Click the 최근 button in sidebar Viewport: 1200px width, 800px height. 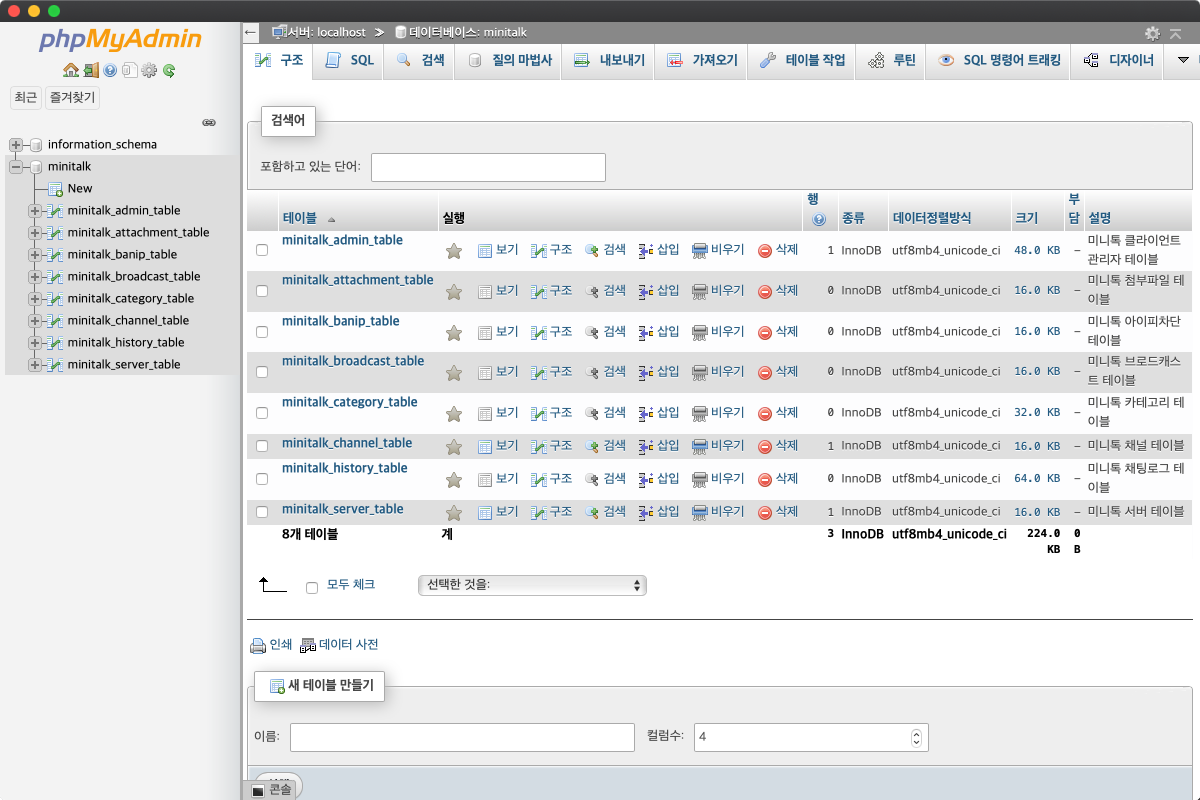(25, 97)
